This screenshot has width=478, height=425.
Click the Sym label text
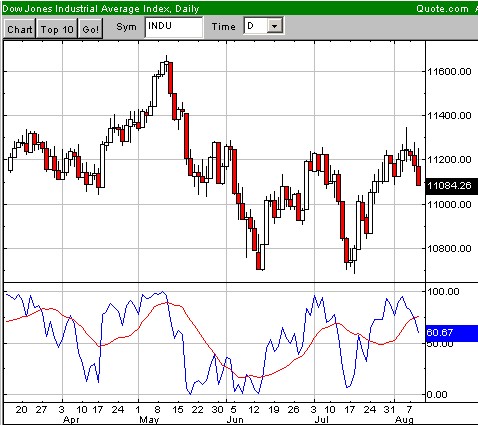(x=126, y=27)
